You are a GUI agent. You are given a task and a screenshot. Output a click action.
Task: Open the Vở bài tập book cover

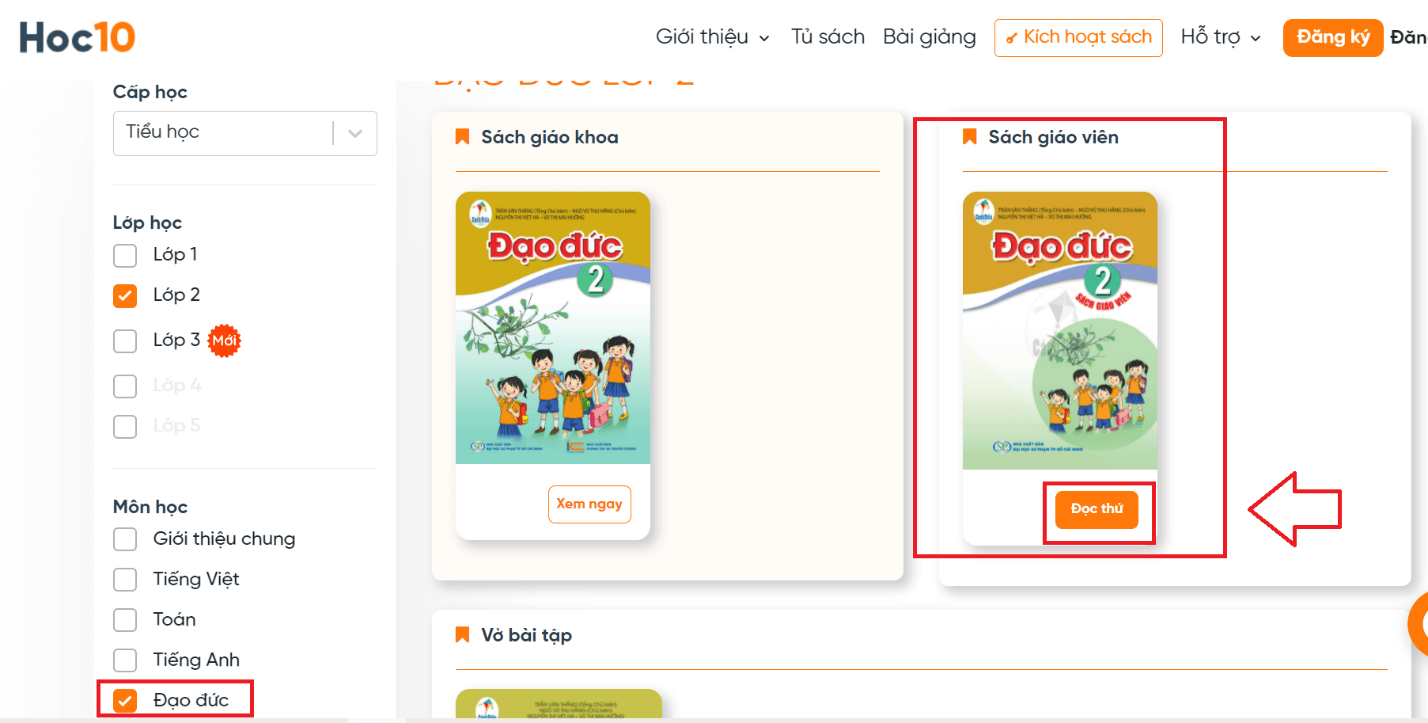point(559,706)
